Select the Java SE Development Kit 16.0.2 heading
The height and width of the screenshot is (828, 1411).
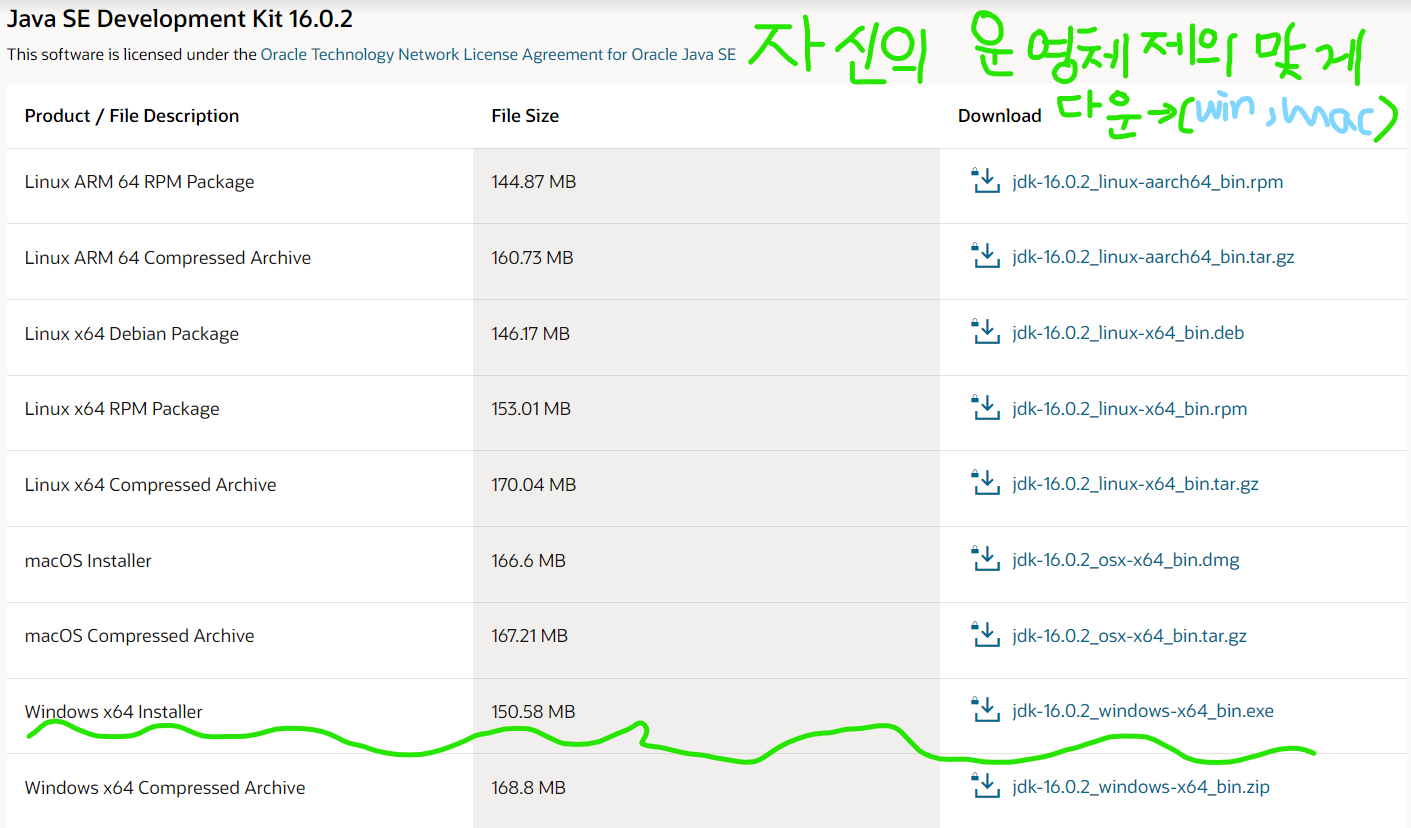click(x=180, y=18)
